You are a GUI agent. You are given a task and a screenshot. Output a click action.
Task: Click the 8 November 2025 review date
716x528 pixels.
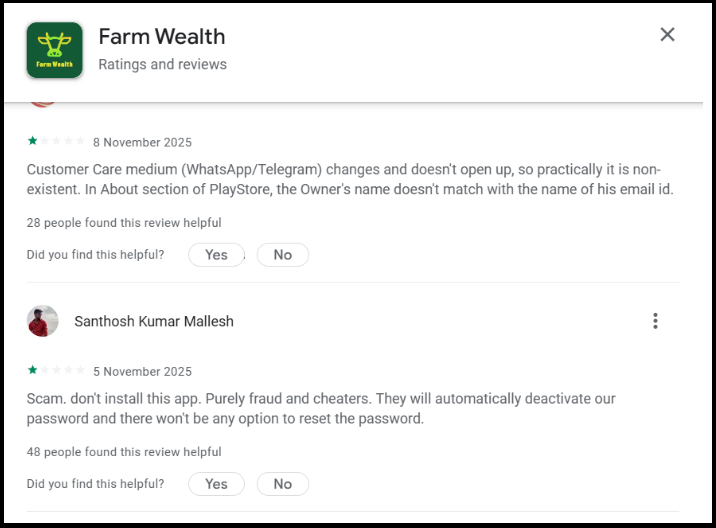click(x=142, y=142)
